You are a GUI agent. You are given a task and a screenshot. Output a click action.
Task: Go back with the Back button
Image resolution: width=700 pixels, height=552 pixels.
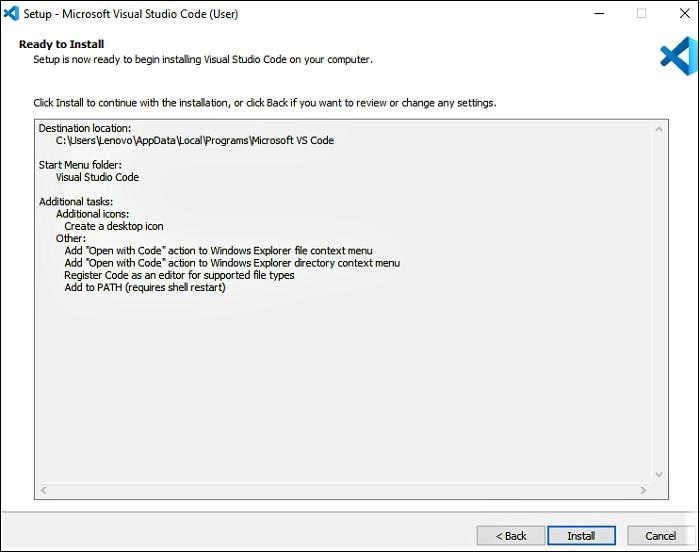510,536
